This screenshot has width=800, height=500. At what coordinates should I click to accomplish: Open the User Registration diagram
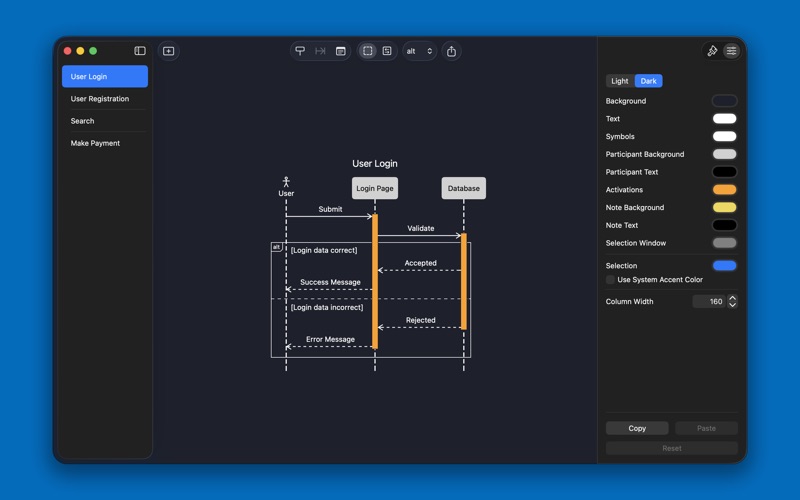pos(105,98)
